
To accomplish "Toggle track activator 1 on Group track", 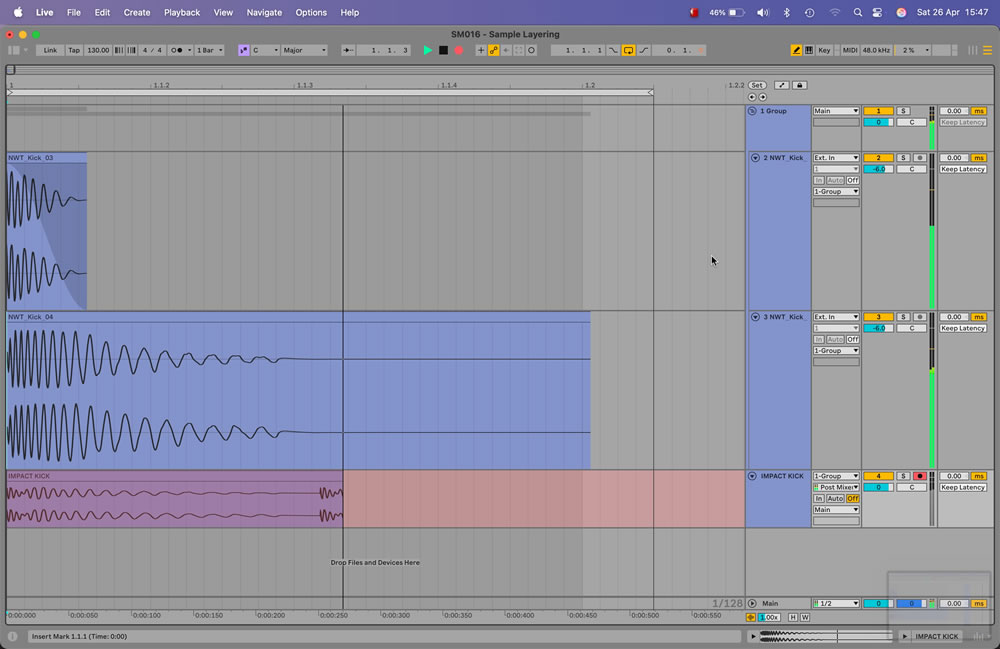I will tap(878, 111).
